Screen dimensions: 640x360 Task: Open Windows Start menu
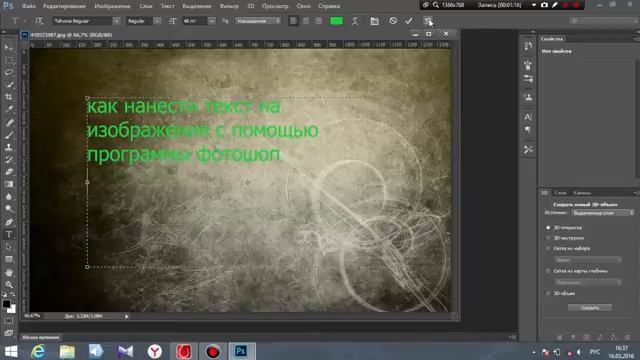point(11,351)
